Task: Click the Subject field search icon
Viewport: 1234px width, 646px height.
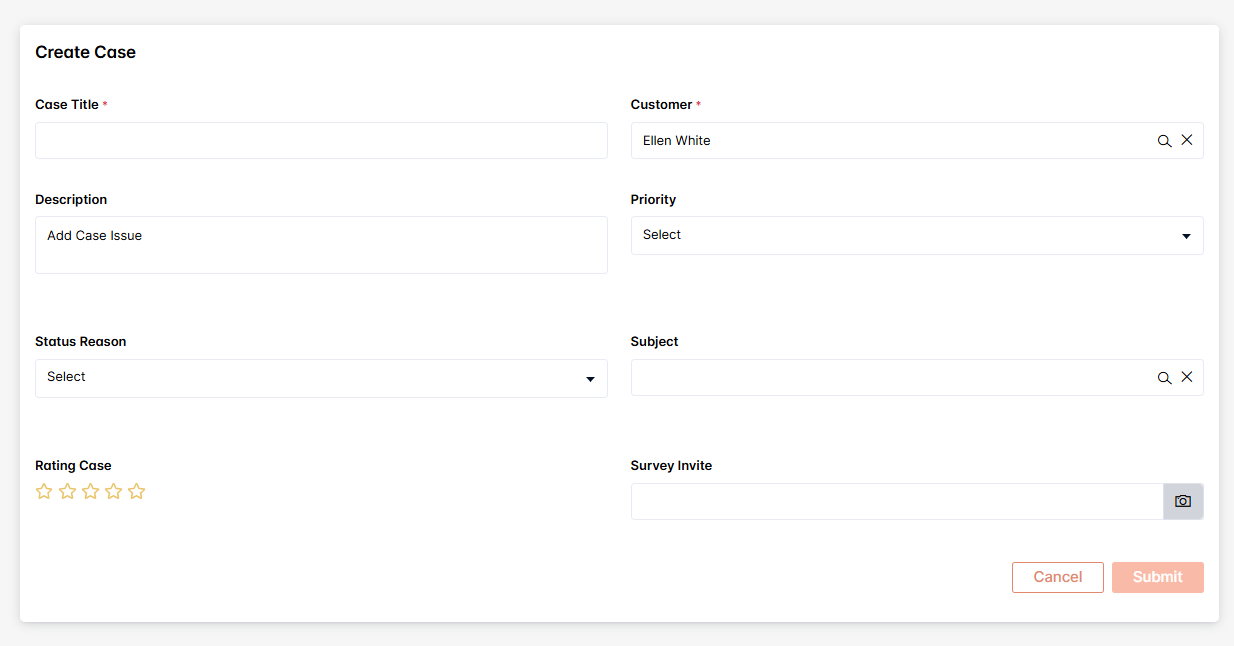Action: [x=1164, y=378]
